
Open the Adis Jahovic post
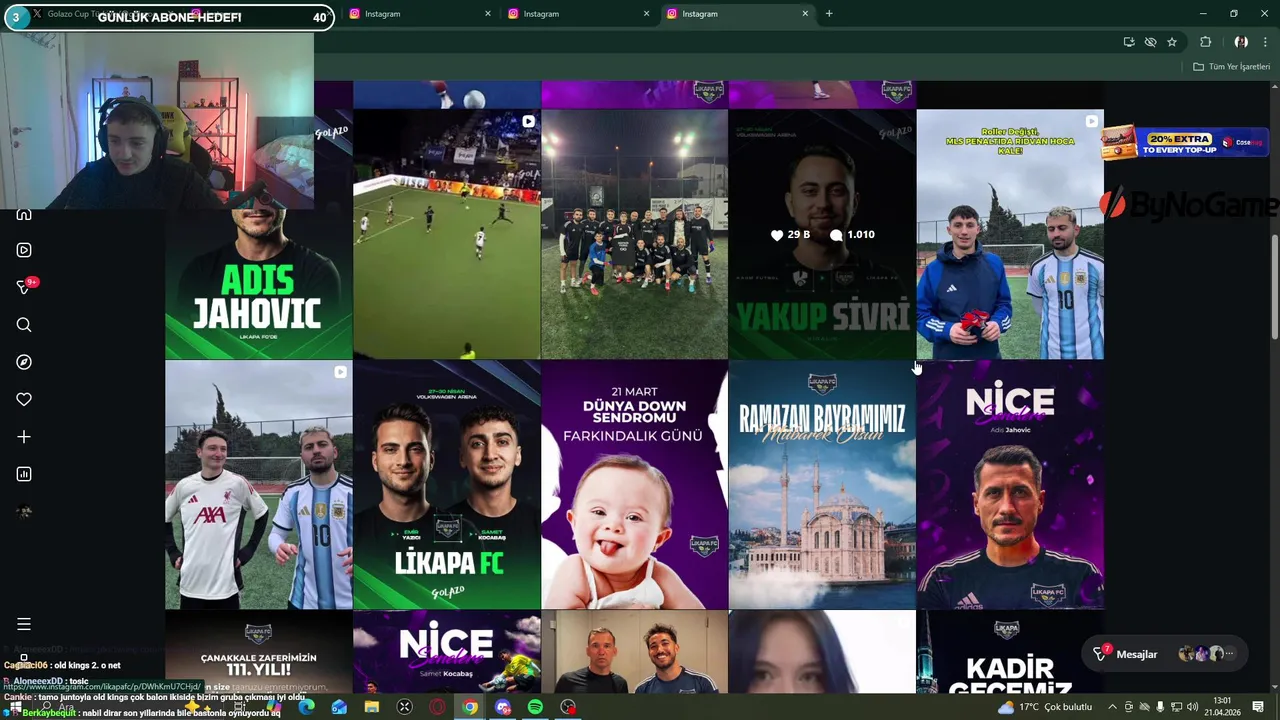click(x=259, y=284)
